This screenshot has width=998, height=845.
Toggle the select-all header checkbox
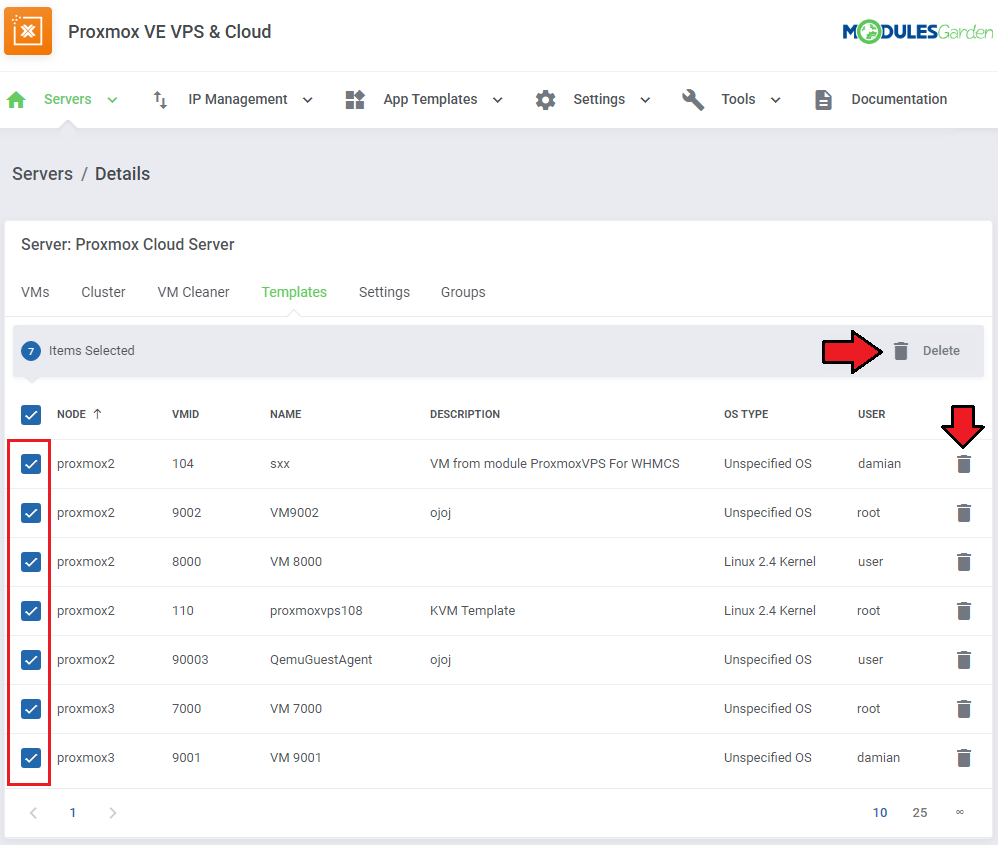click(31, 415)
